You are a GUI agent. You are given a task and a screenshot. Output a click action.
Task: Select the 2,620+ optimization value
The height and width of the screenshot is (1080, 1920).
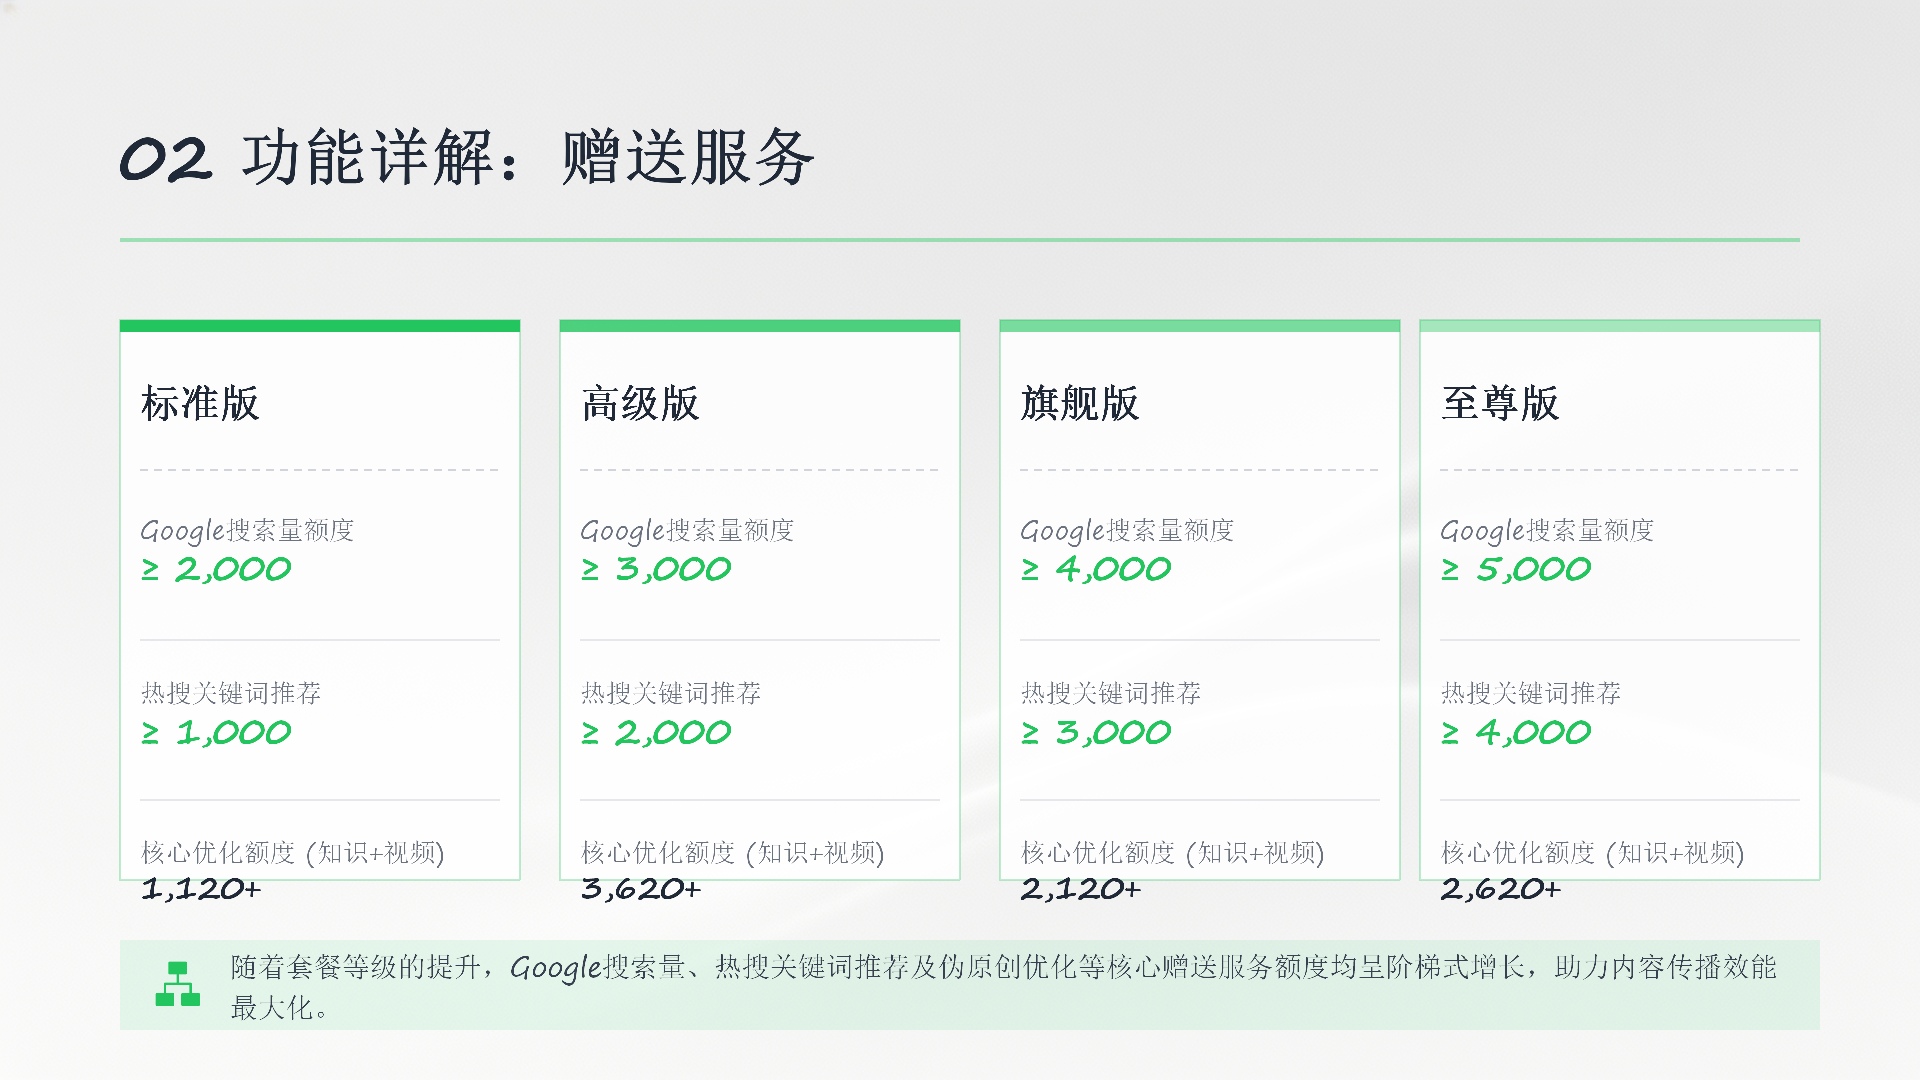1501,888
